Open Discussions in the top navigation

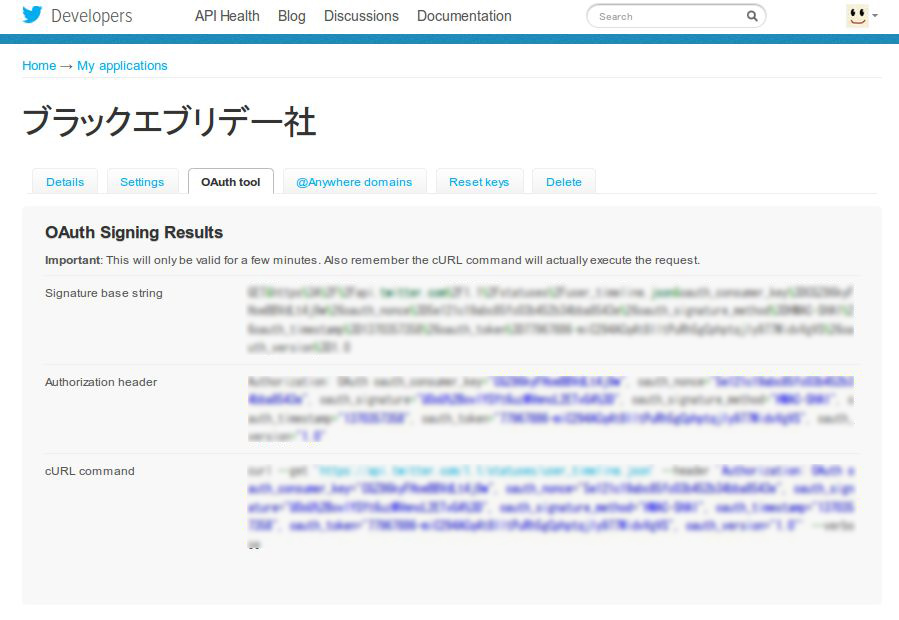tap(361, 16)
